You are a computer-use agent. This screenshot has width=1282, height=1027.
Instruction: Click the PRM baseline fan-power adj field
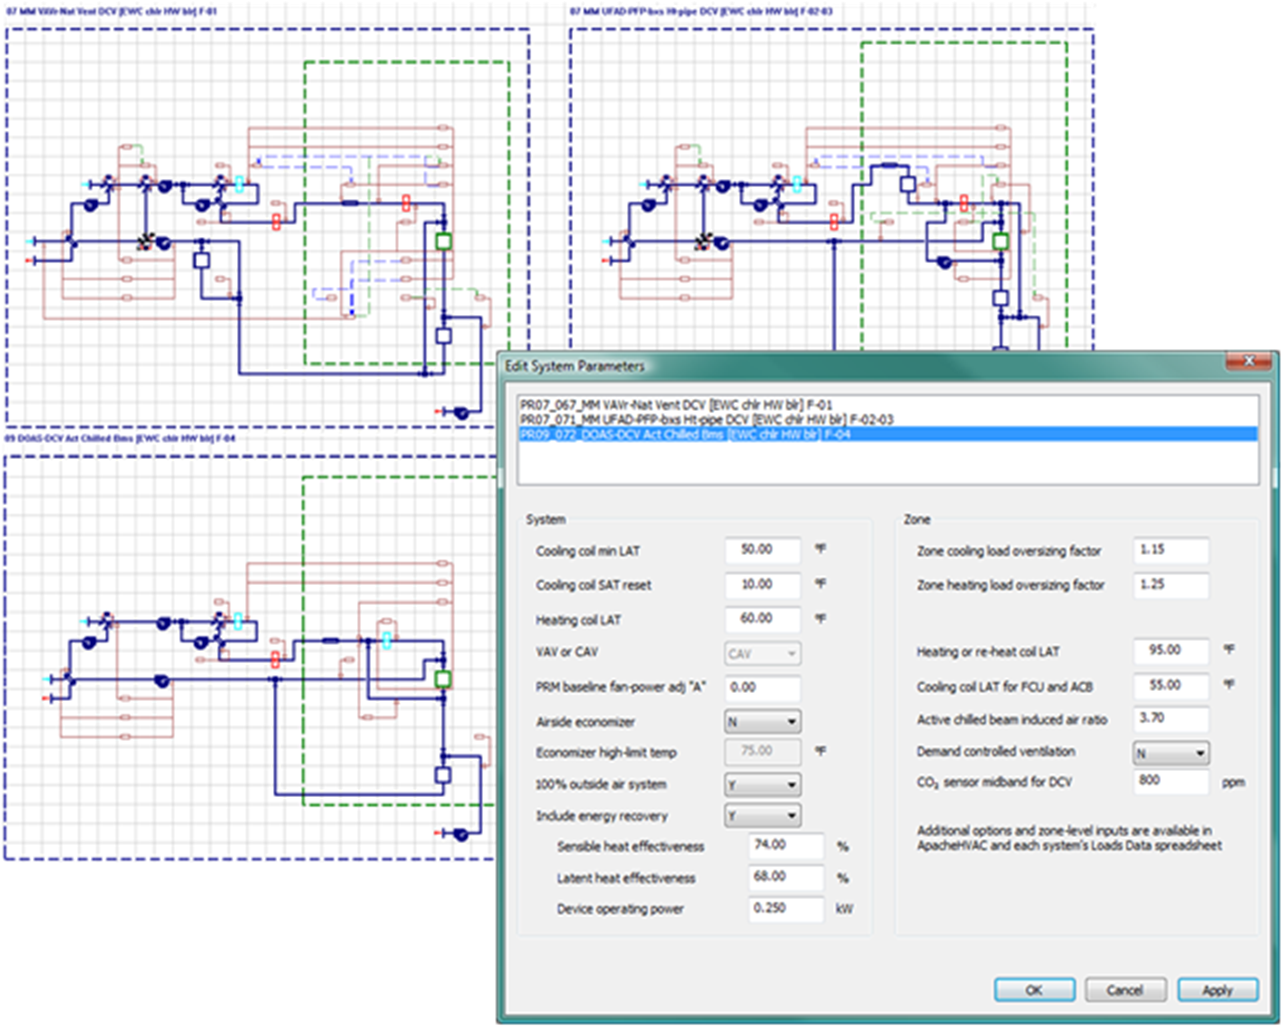(x=762, y=688)
